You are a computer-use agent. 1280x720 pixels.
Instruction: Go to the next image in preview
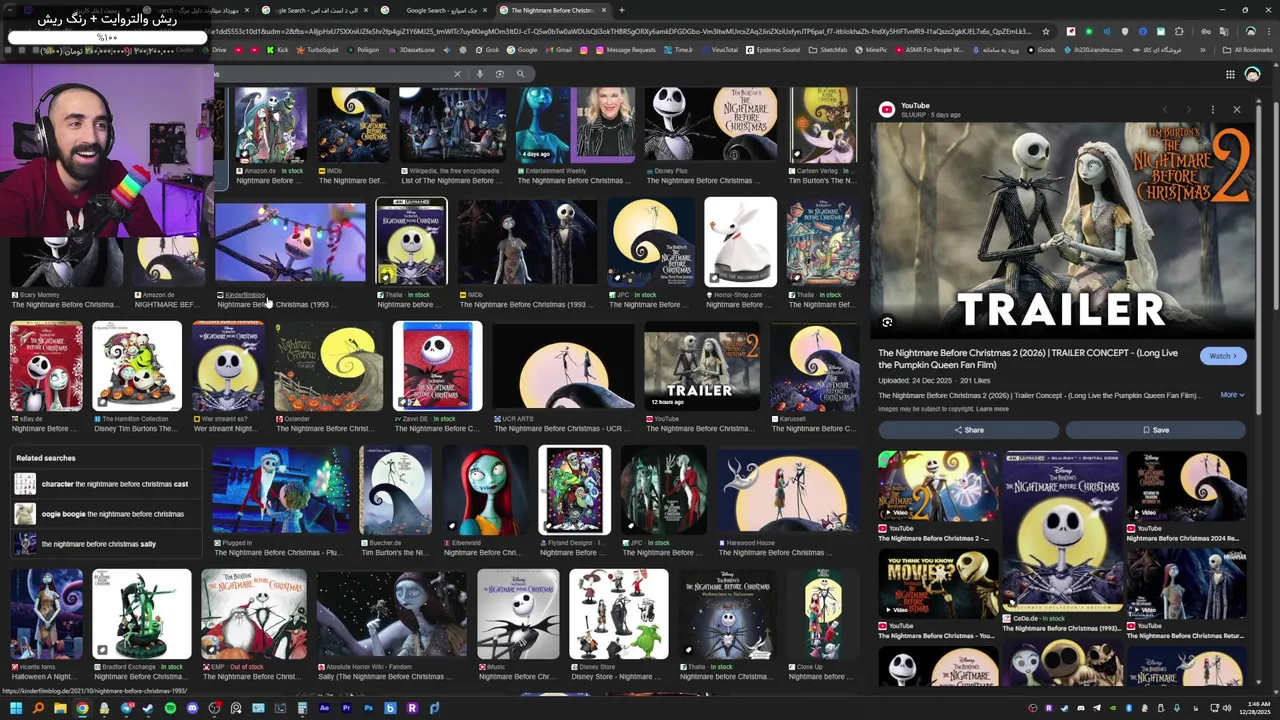pos(1189,110)
